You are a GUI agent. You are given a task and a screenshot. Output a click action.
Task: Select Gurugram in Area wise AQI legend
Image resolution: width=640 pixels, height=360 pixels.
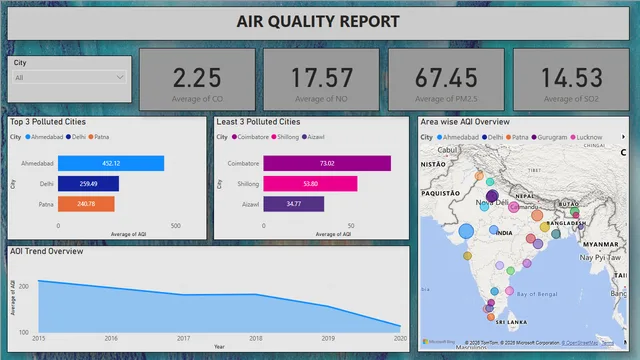[x=549, y=137]
